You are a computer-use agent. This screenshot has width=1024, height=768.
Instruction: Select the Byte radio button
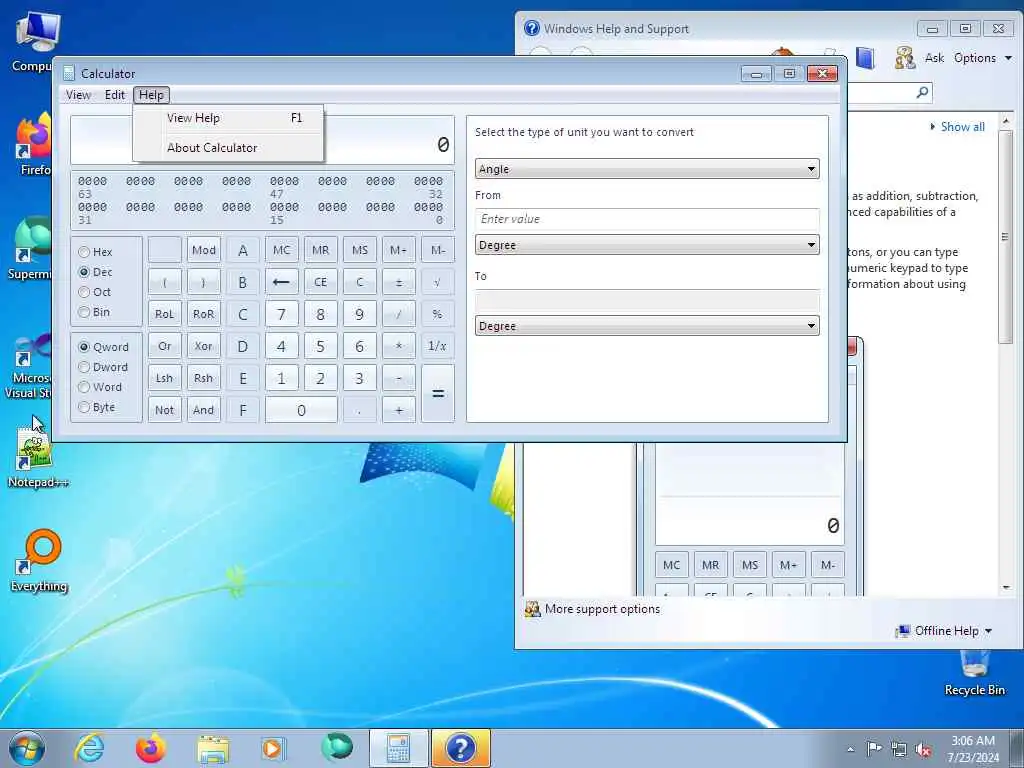tap(84, 407)
